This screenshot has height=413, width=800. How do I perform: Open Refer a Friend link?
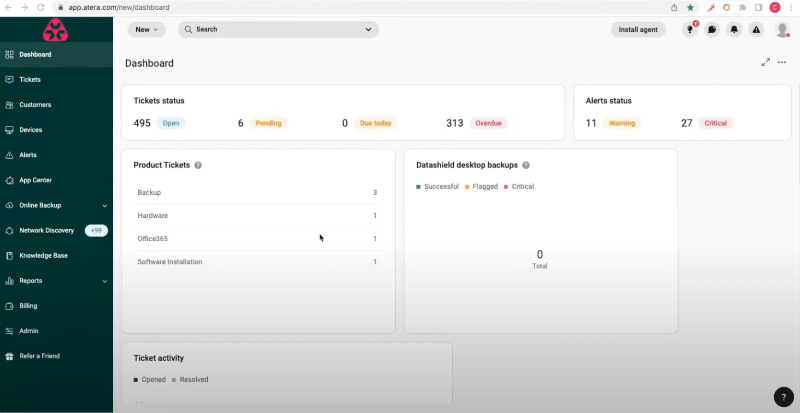(x=56, y=356)
